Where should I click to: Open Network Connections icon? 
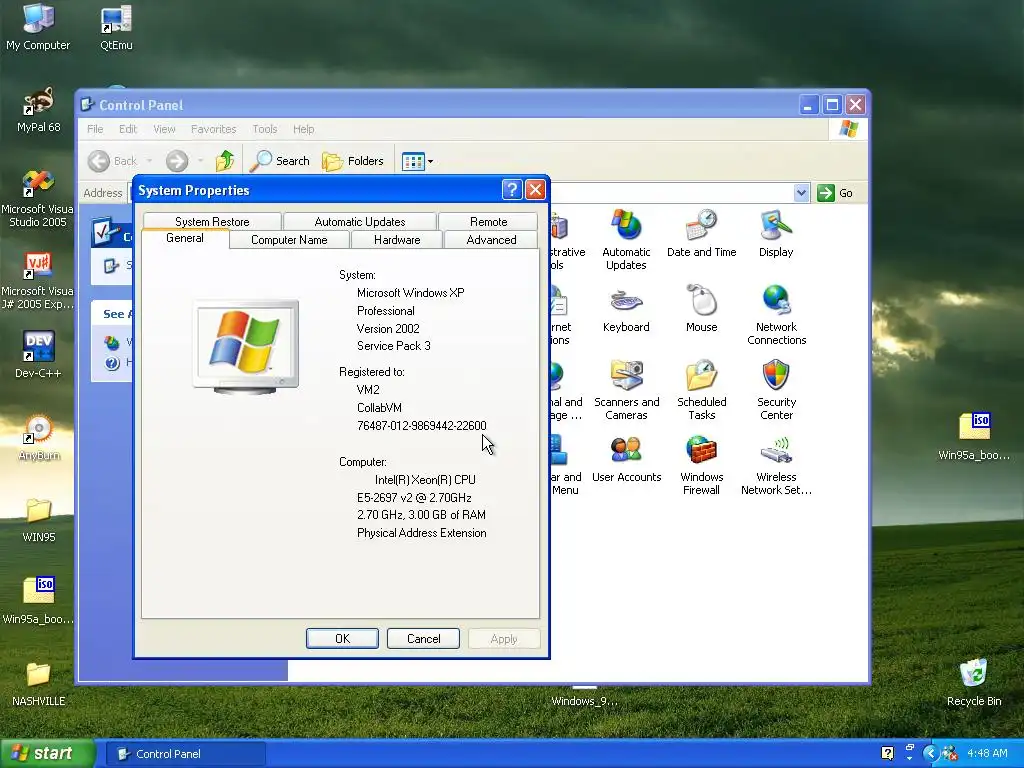[776, 315]
